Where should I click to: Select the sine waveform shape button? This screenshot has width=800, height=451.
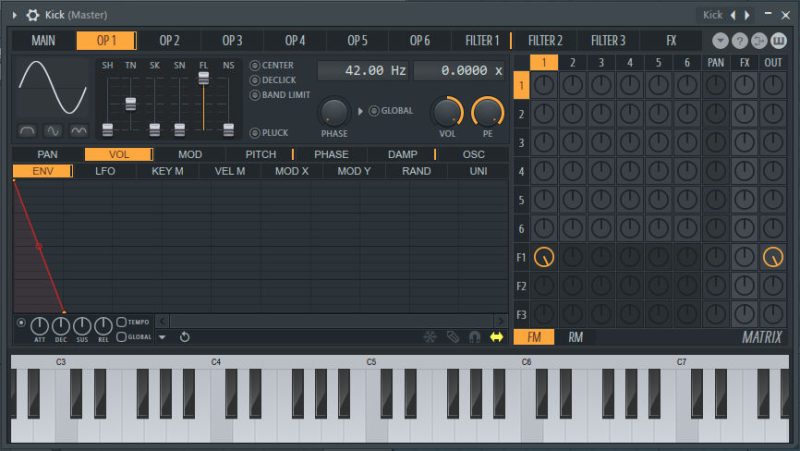pos(53,131)
